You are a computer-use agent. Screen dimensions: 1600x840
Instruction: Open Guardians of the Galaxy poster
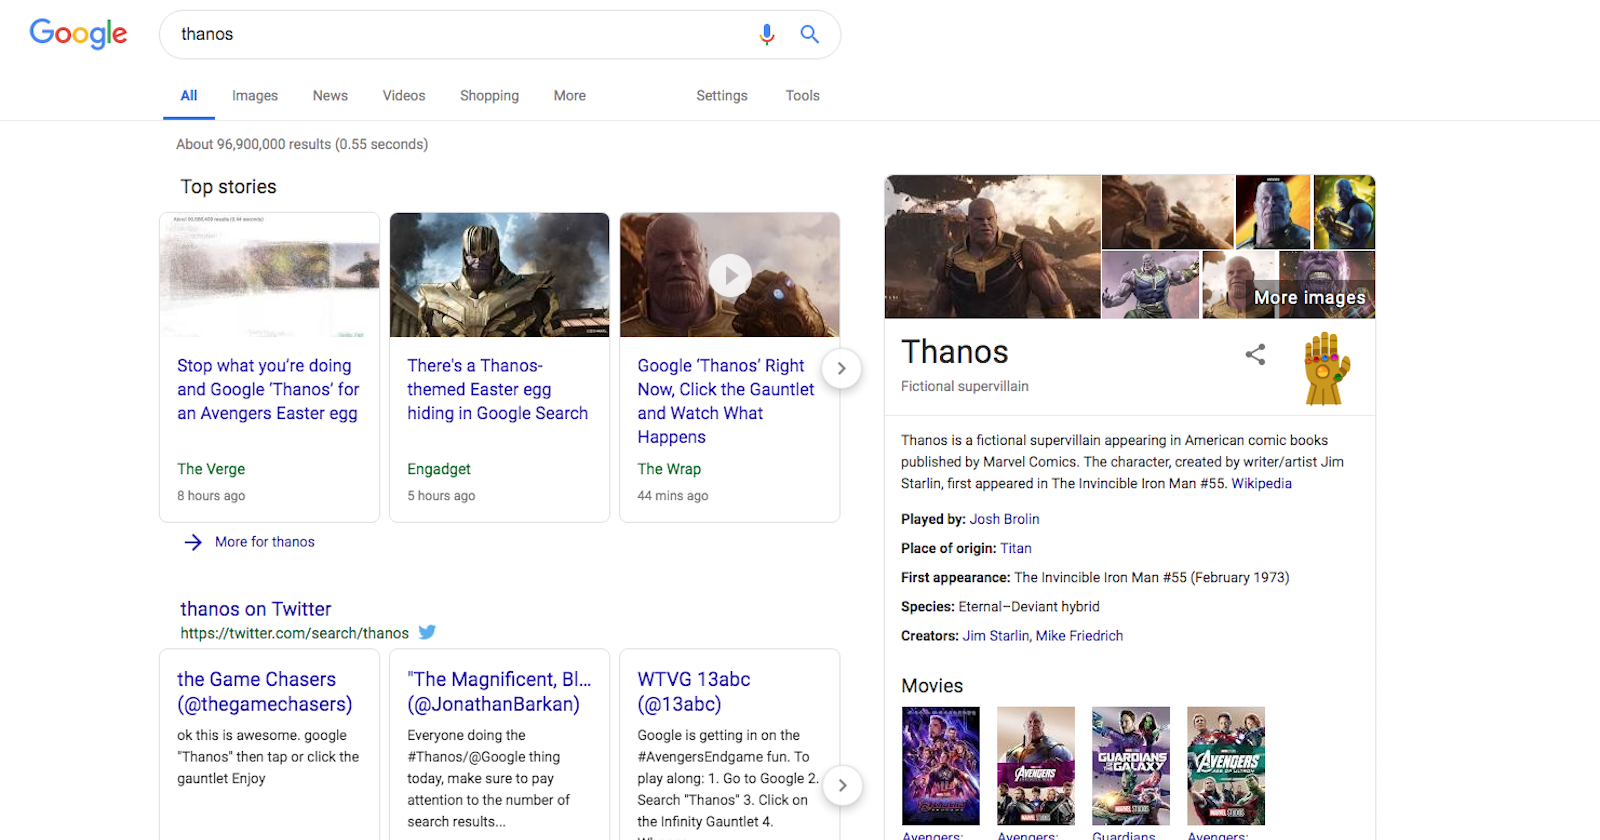(x=1131, y=766)
